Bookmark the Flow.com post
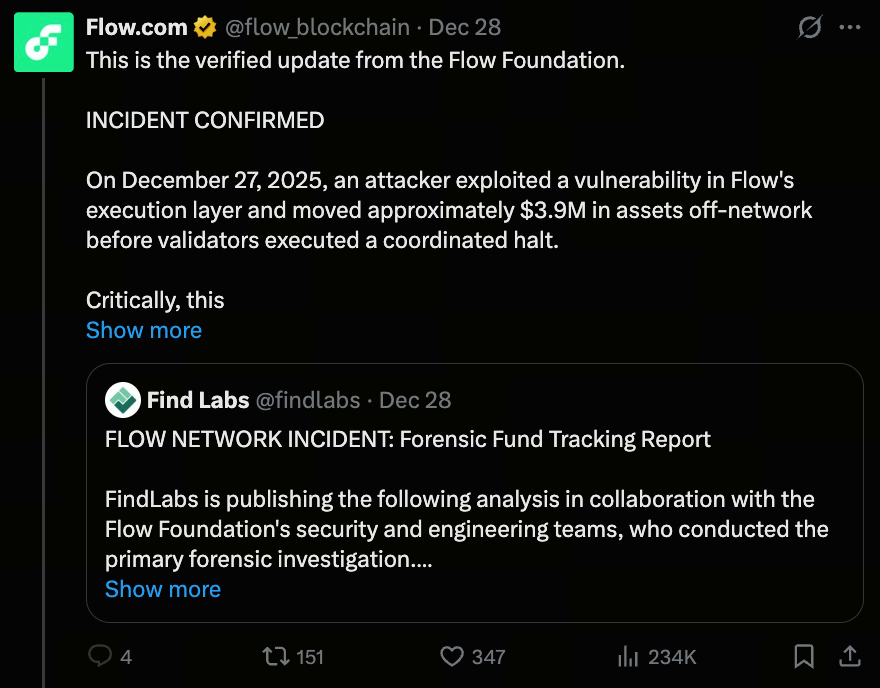The image size is (880, 688). [803, 656]
